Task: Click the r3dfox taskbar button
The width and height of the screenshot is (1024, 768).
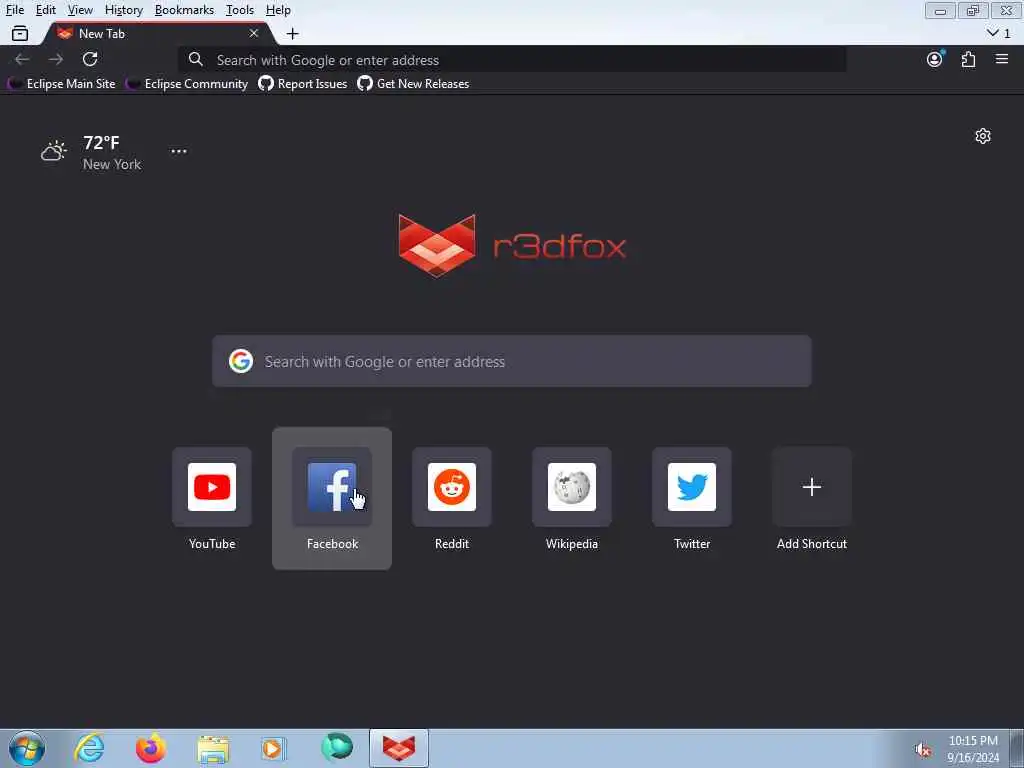Action: (x=399, y=748)
